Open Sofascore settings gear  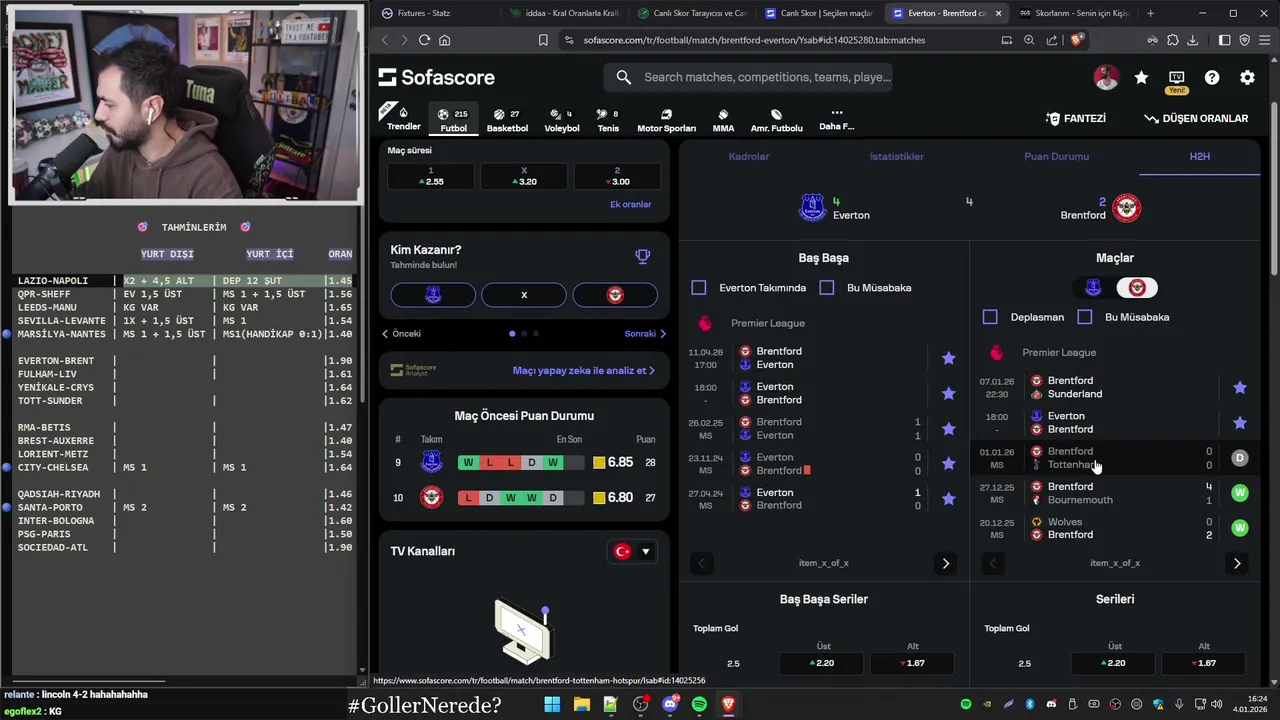(1247, 78)
